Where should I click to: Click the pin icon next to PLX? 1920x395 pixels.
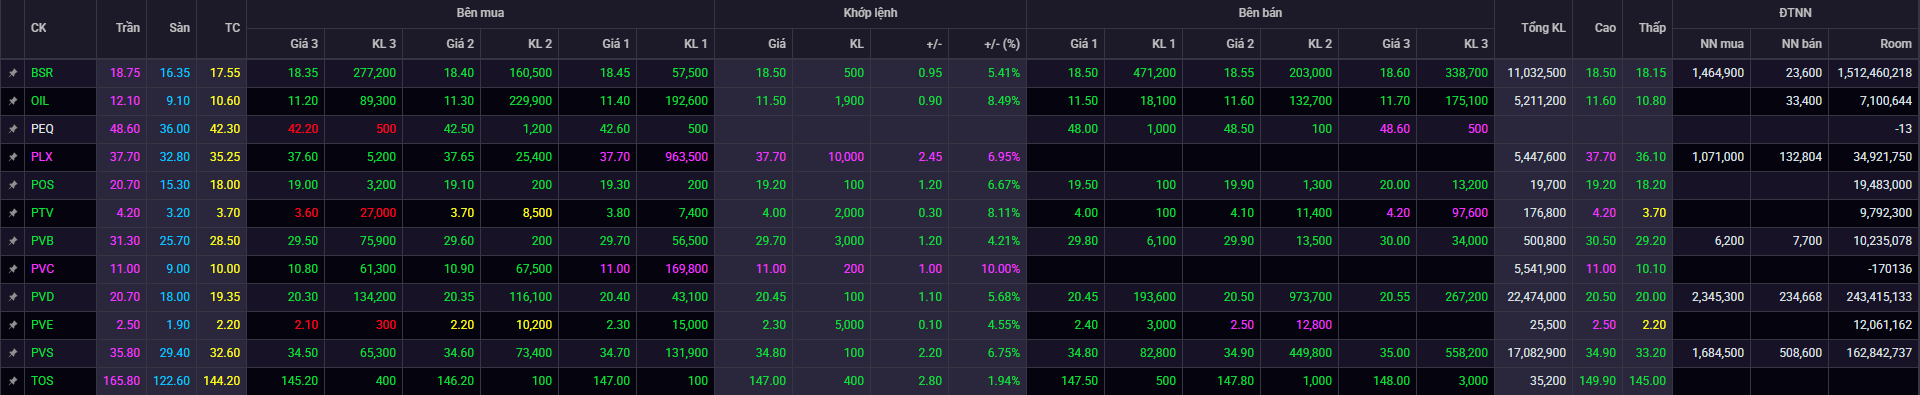coord(13,157)
